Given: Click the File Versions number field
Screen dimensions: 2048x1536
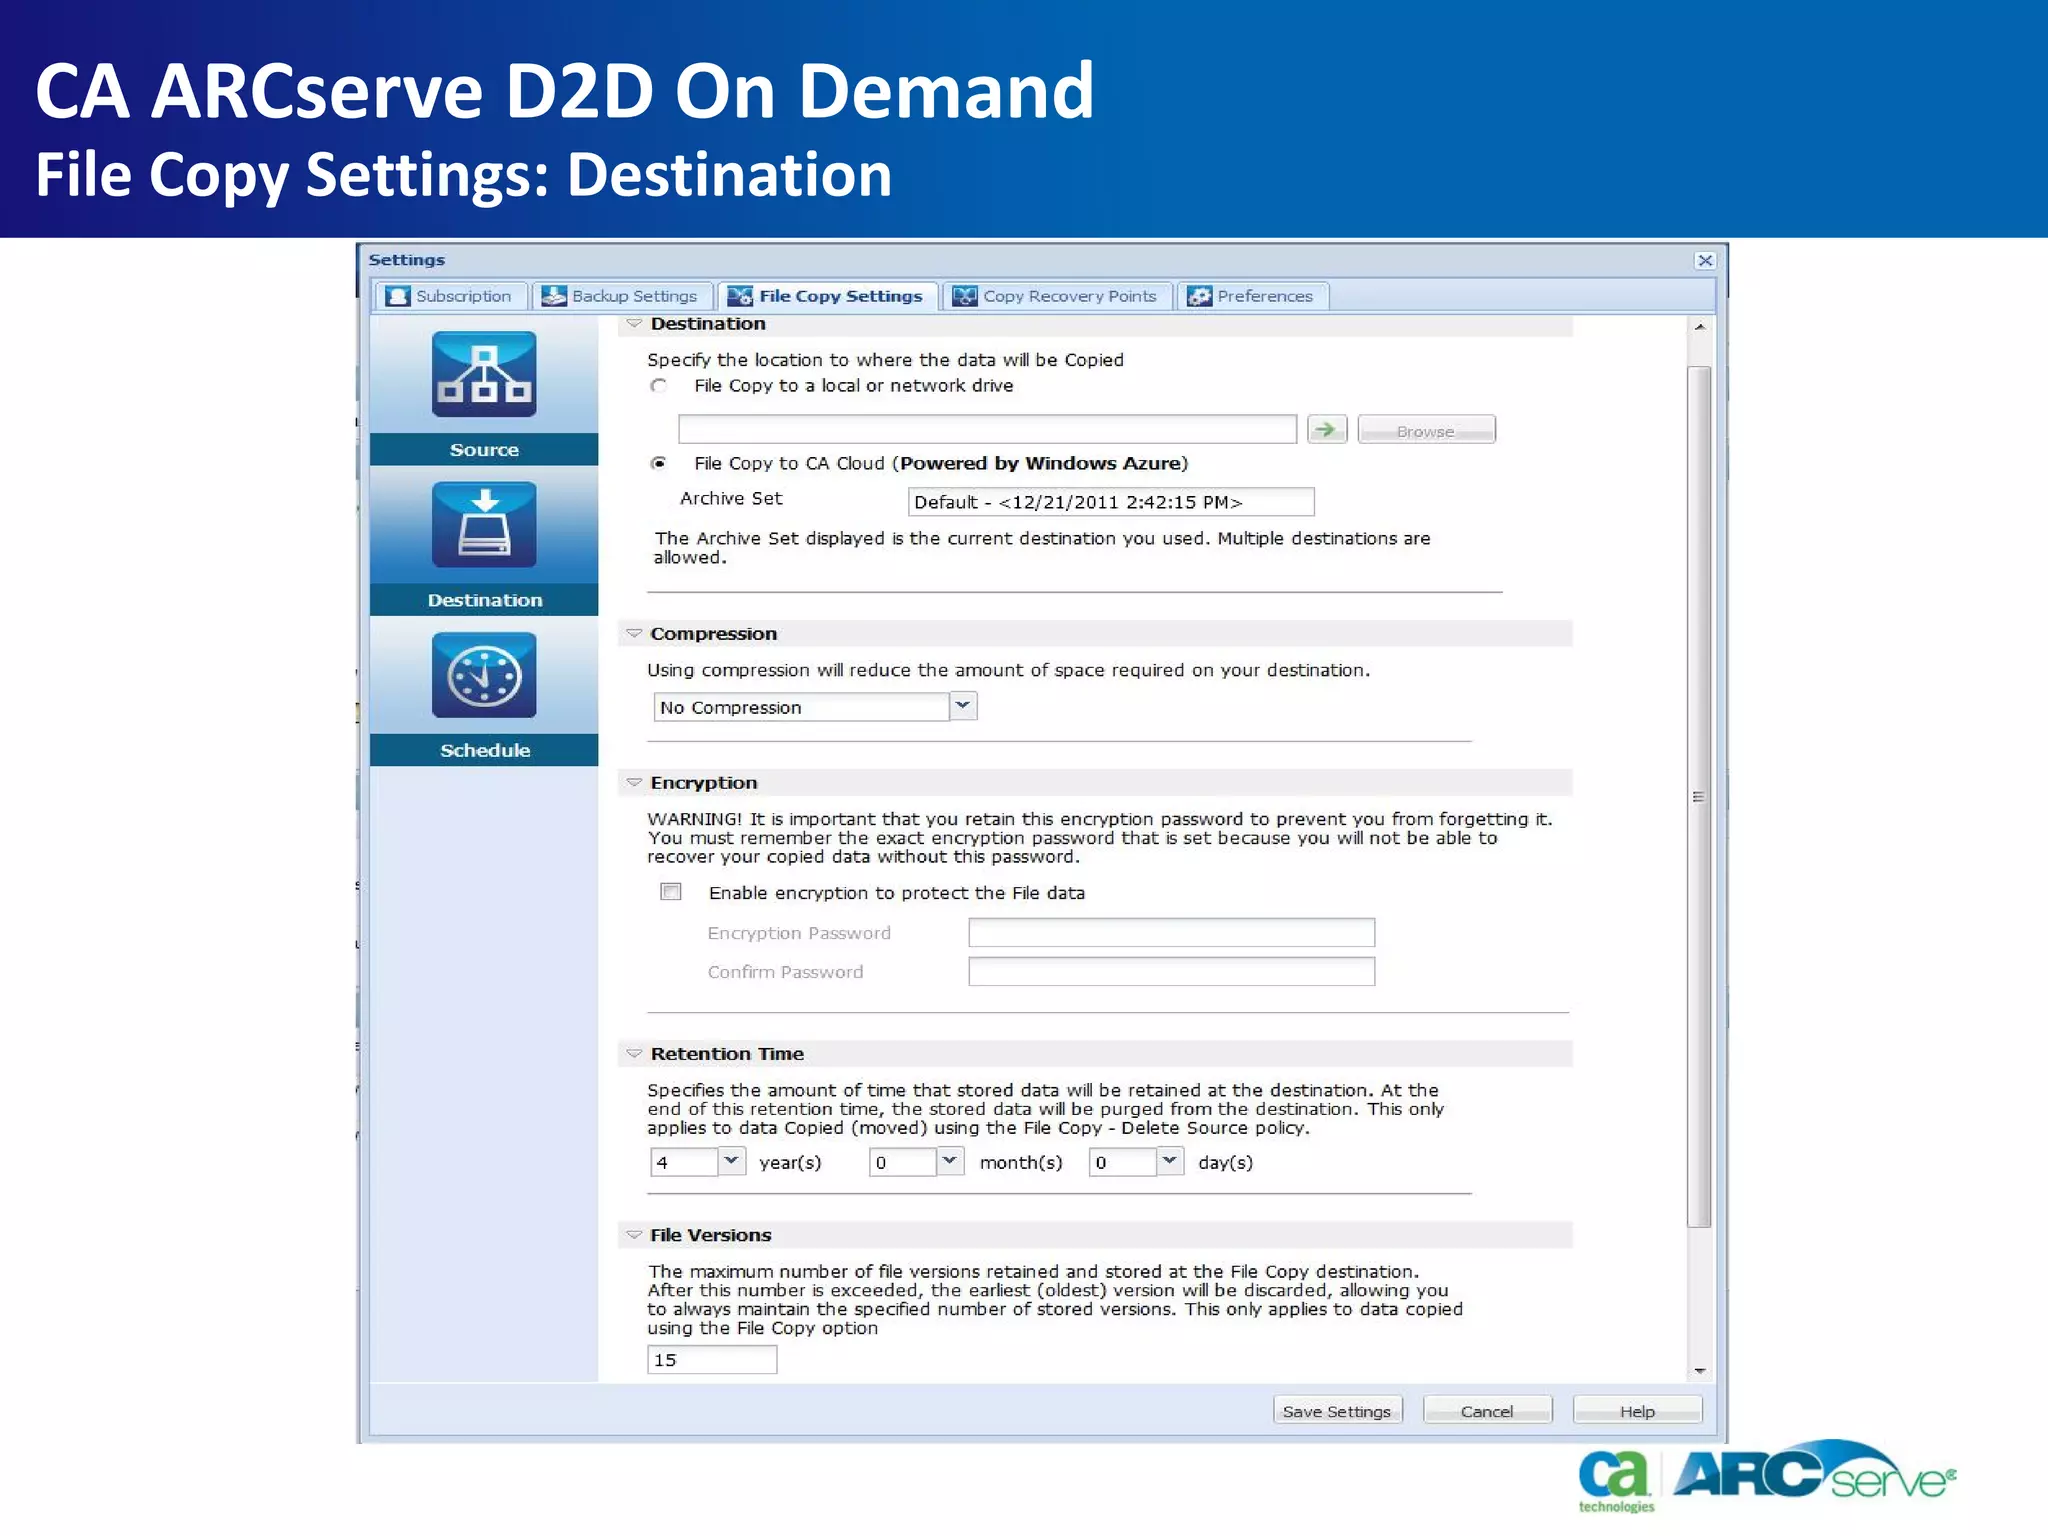Looking at the screenshot, I should click(x=712, y=1359).
